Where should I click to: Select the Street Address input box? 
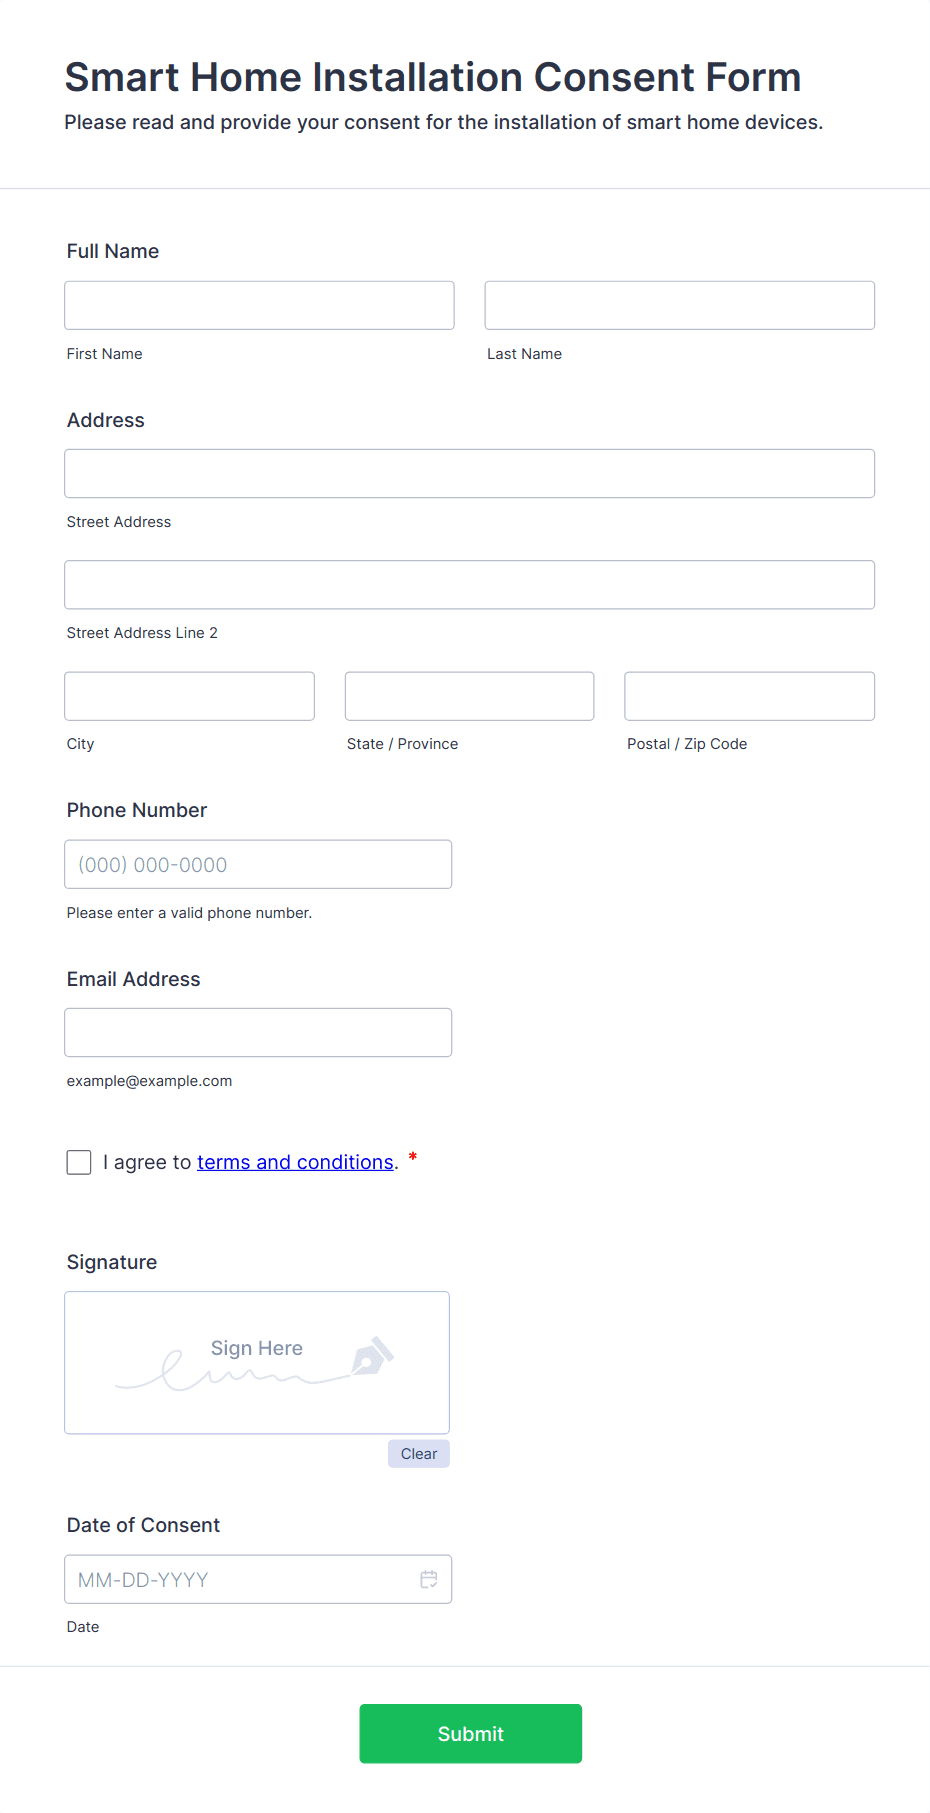coord(469,473)
